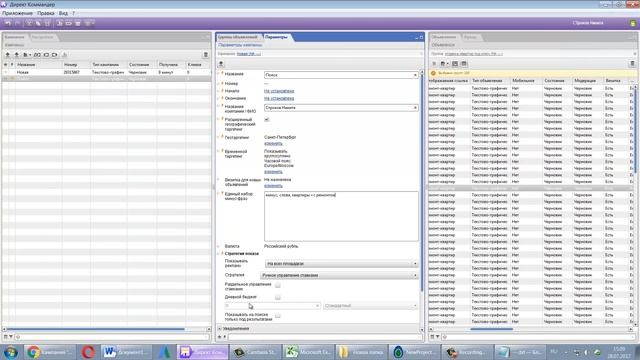
Task: Undo the last action in main toolbar
Action: tap(8, 23)
